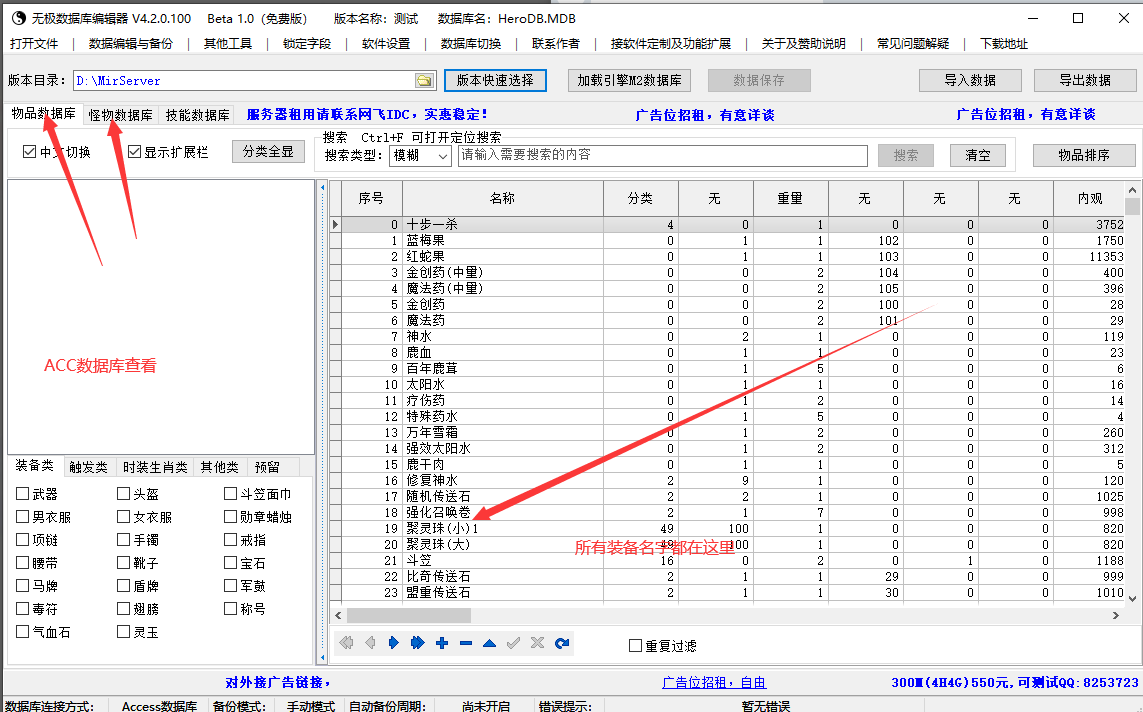Uncheck the 显示扩展栏 checkbox
The height and width of the screenshot is (712, 1143).
pyautogui.click(x=135, y=153)
